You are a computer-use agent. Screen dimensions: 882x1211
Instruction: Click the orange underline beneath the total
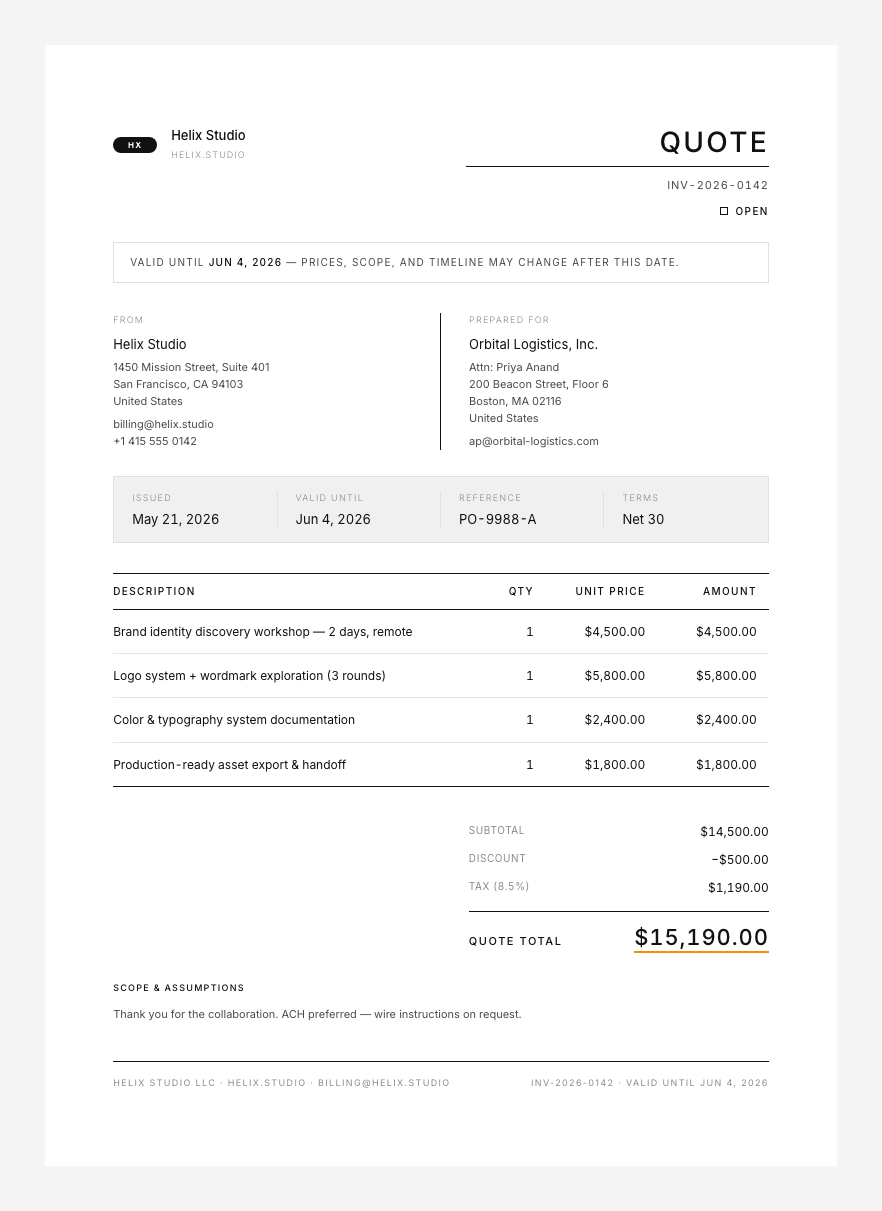(701, 952)
